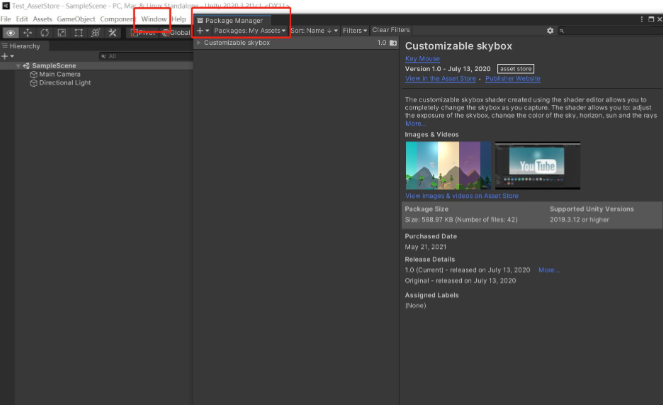The width and height of the screenshot is (663, 405).
Task: Open the Window menu
Action: point(153,19)
